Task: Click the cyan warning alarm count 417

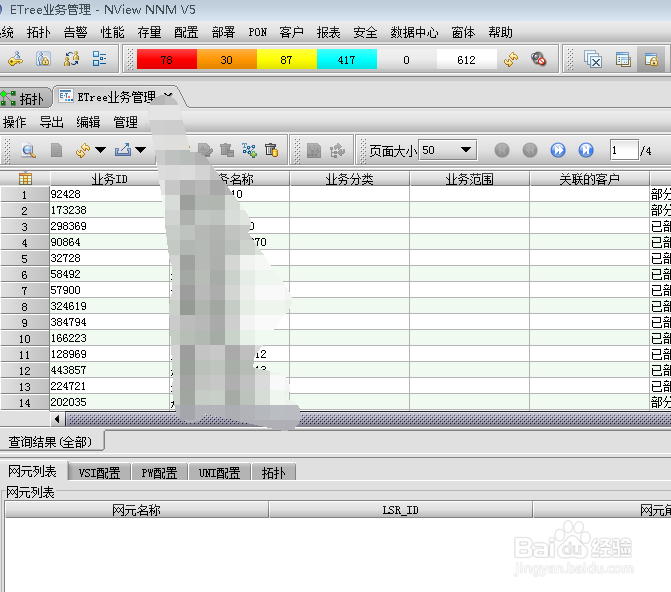Action: coord(347,59)
